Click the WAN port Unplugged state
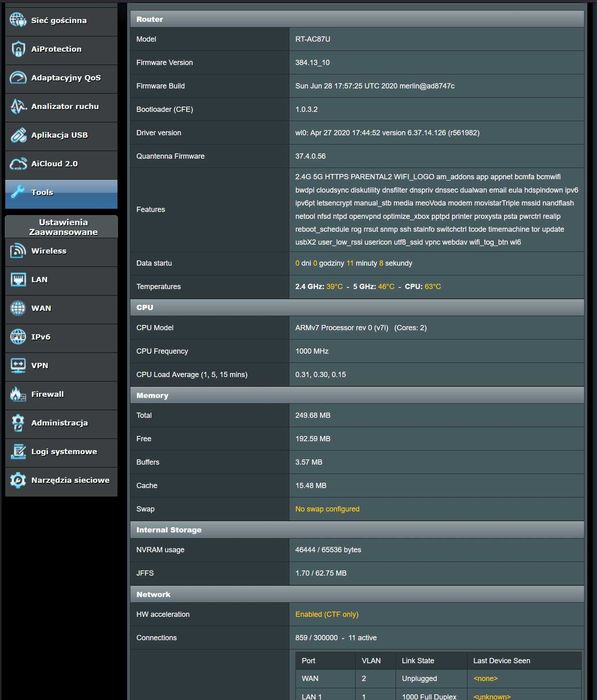 (419, 679)
